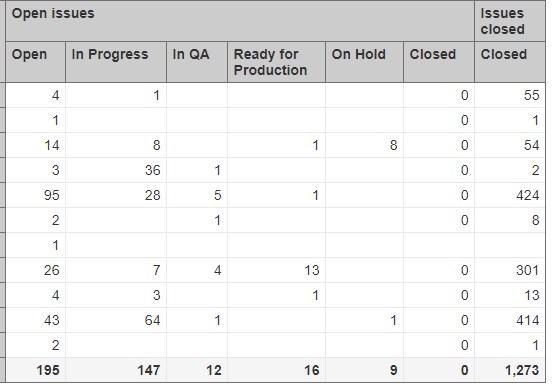Click the Open issues group header
Viewport: 559px width, 388px height.
point(240,21)
